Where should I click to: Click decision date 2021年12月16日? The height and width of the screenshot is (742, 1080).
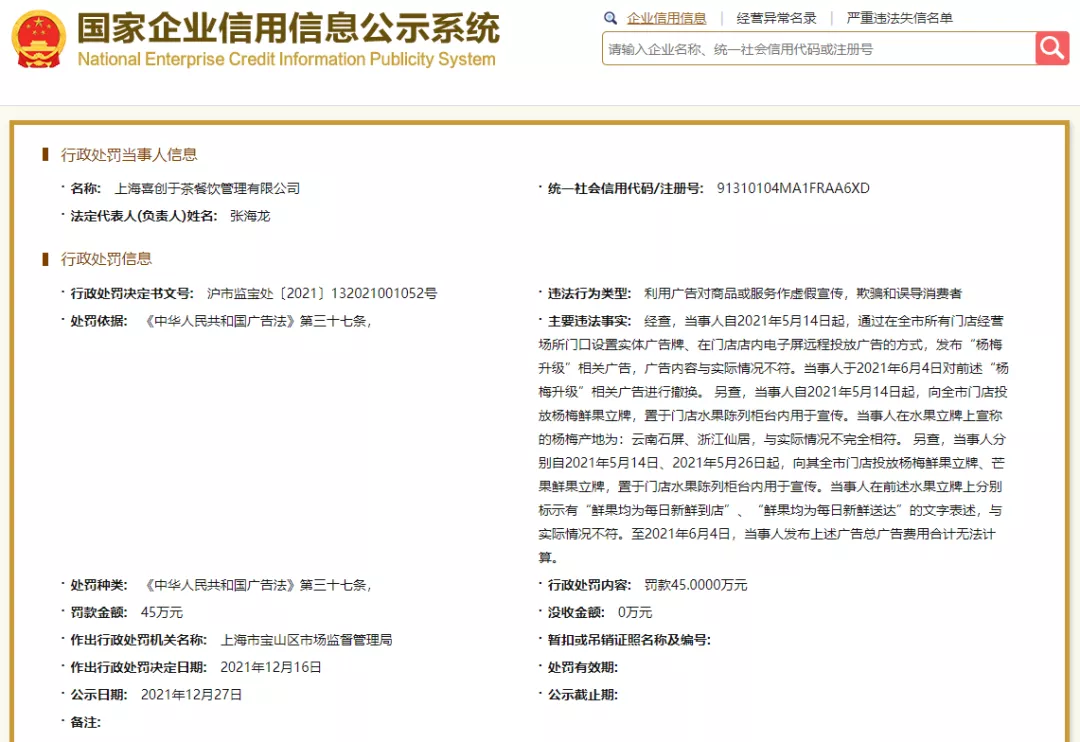tap(271, 668)
